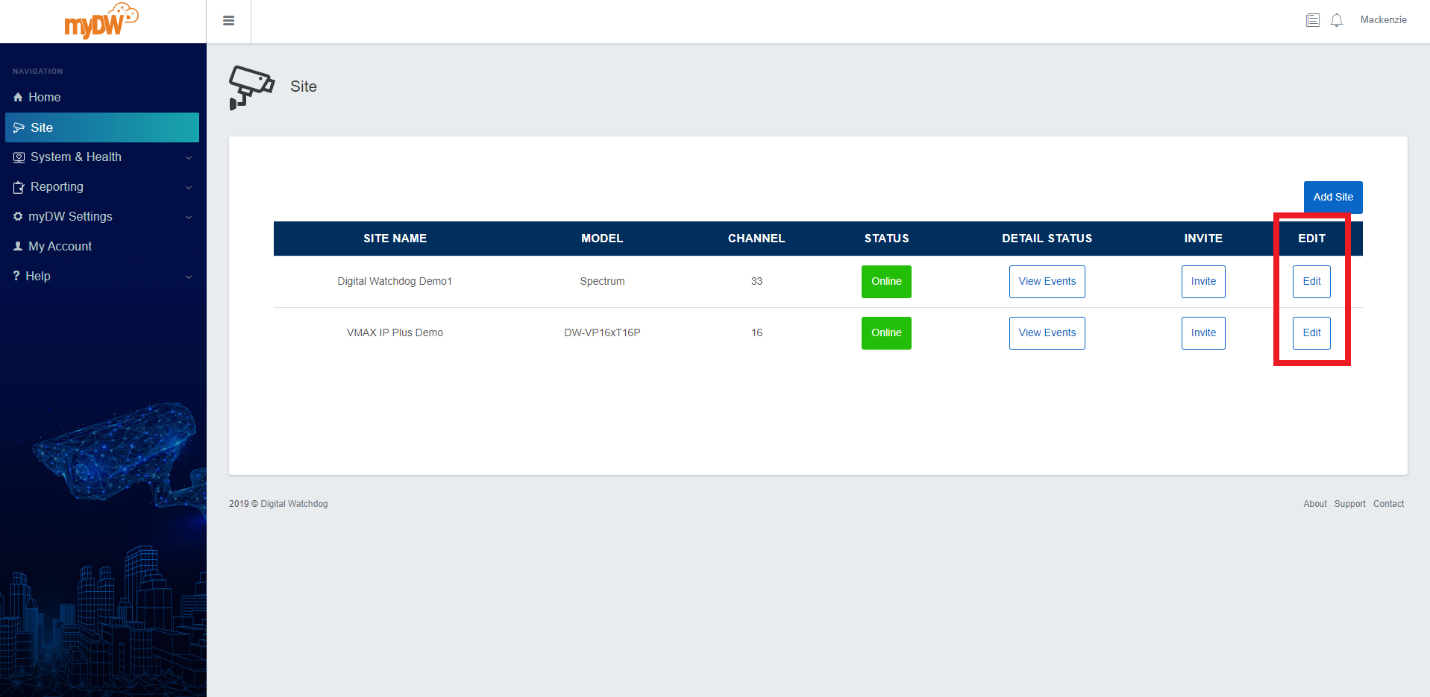
Task: Open the news list icon in header
Action: (x=1313, y=20)
